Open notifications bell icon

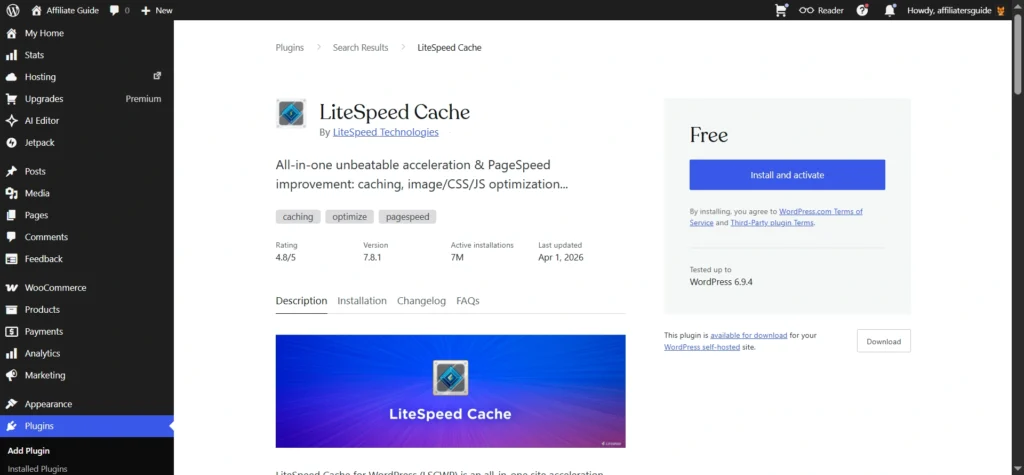click(x=889, y=10)
